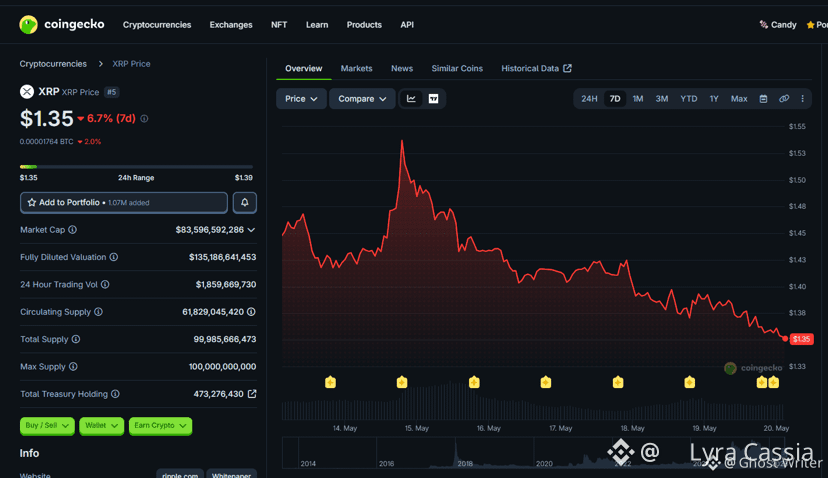
Task: Click the CoinGecko logo
Action: tap(61, 24)
